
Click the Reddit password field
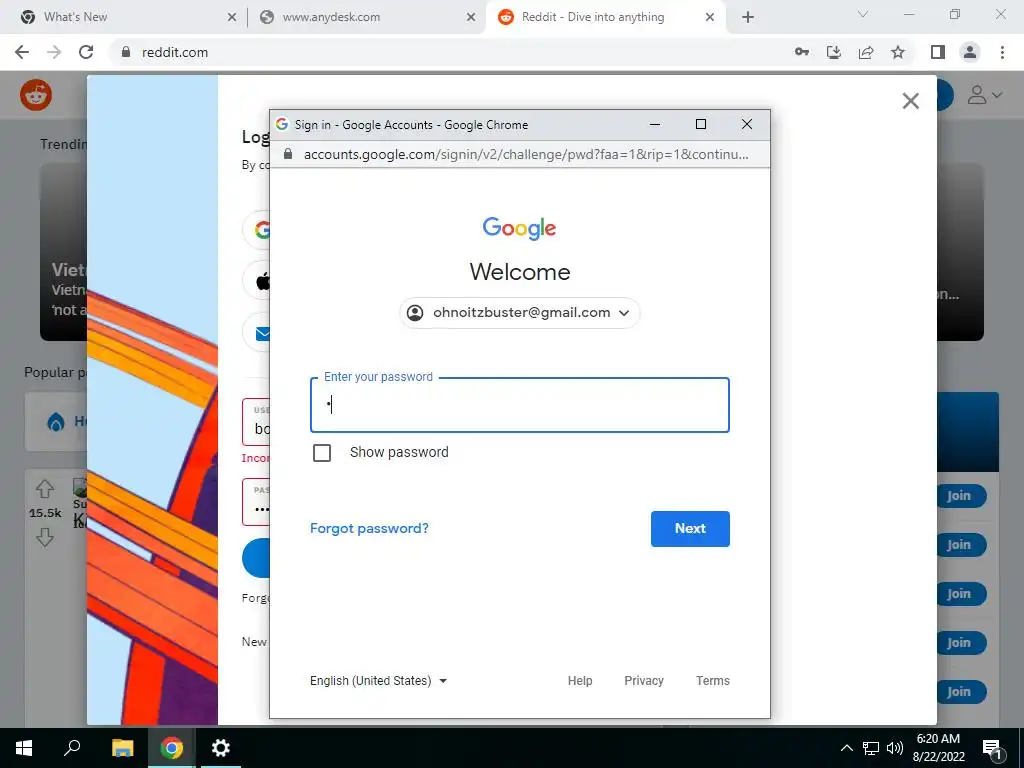point(255,502)
